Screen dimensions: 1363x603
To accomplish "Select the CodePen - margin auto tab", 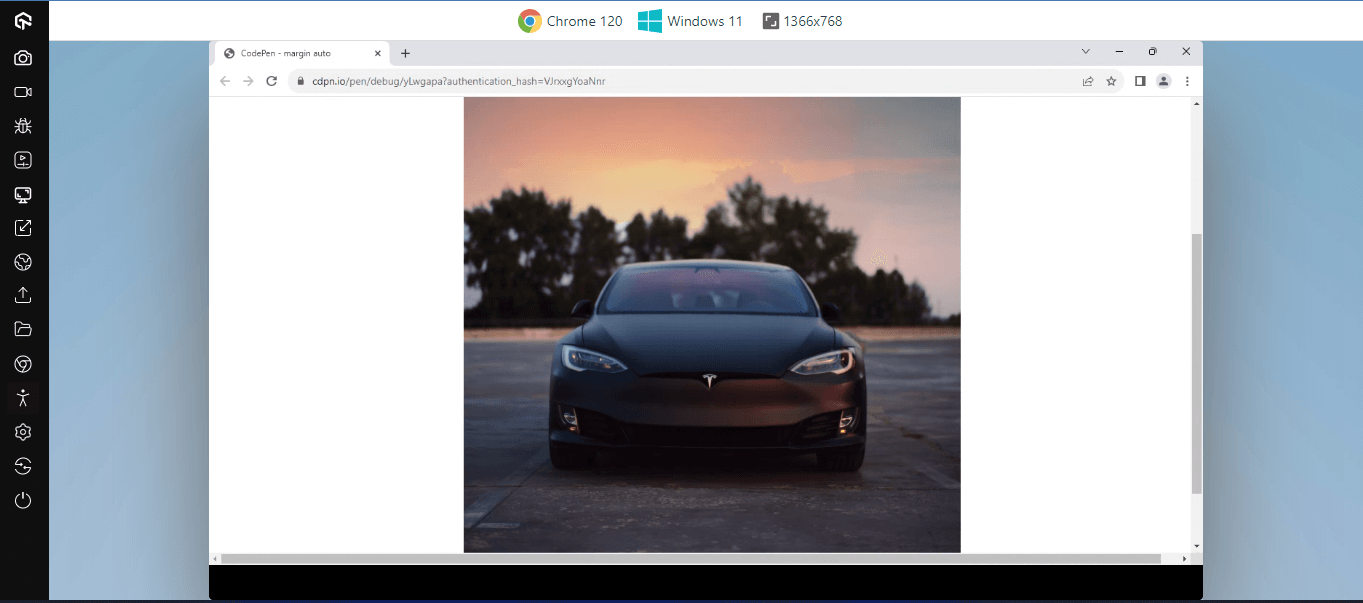I will (302, 54).
